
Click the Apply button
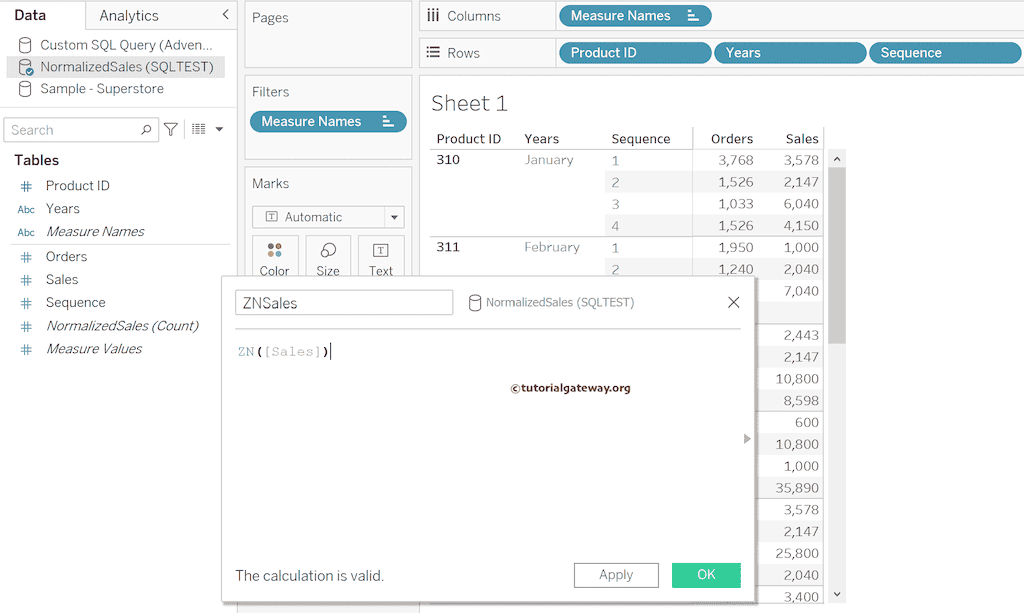click(616, 575)
